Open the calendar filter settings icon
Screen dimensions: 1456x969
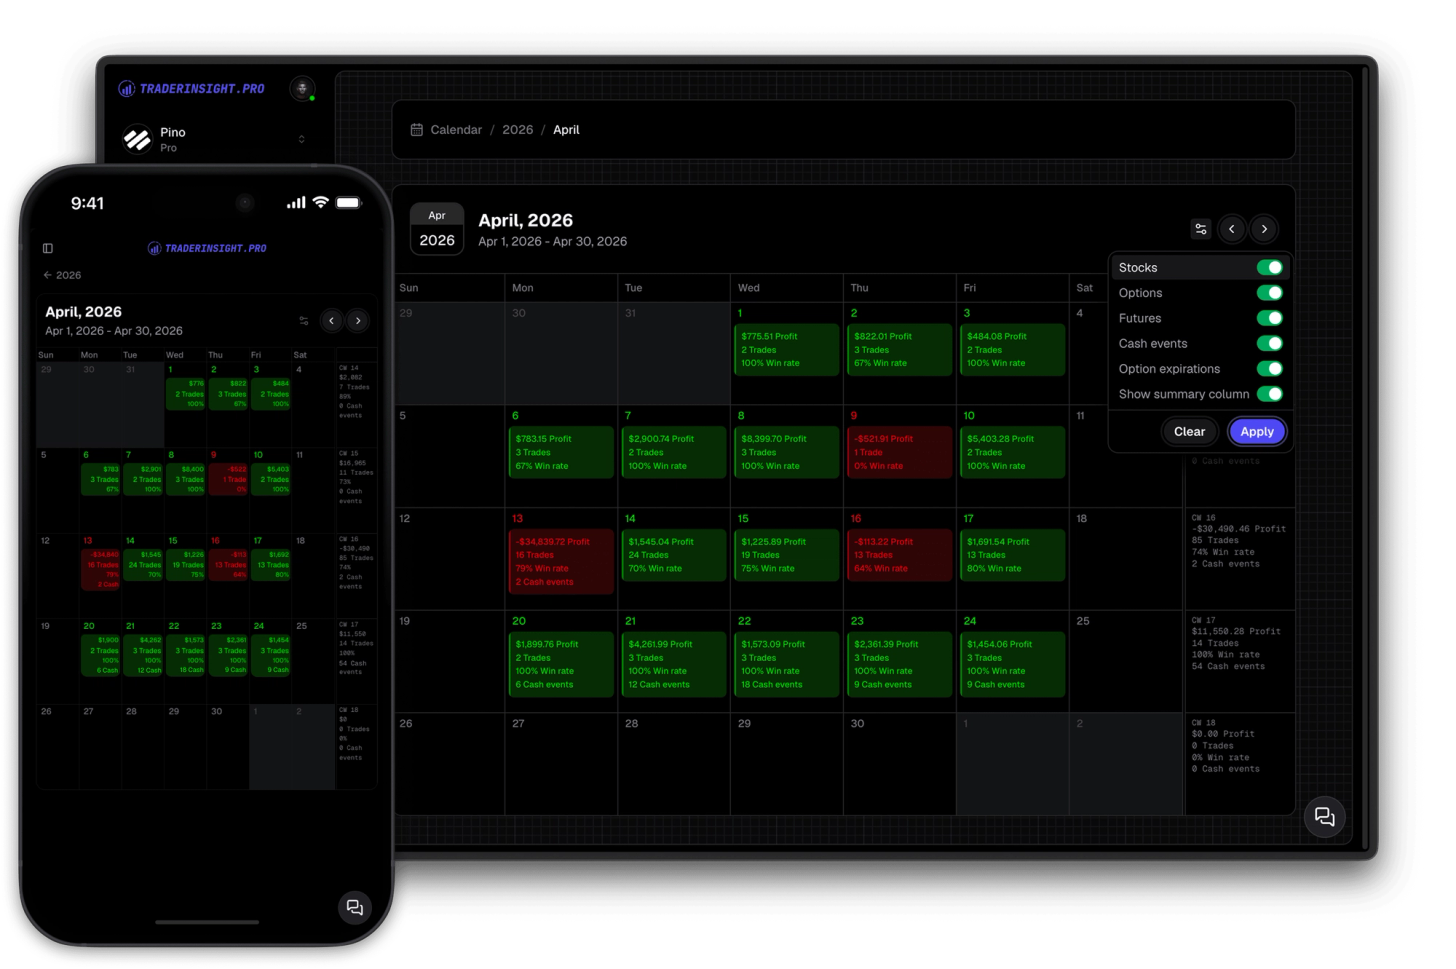point(1200,229)
